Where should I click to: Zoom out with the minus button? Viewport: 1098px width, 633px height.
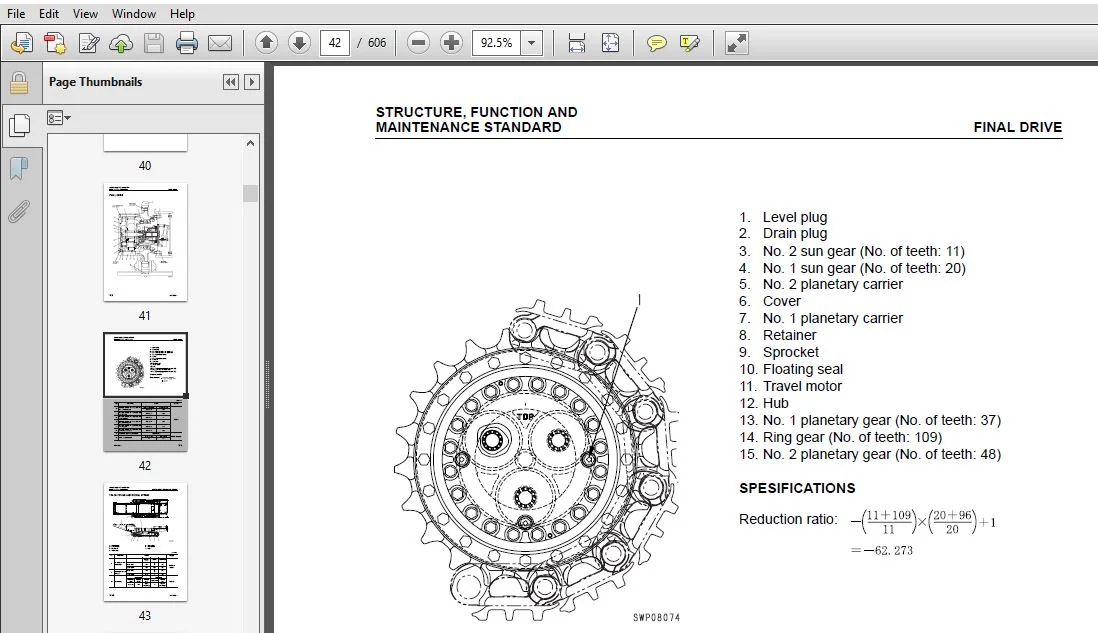tap(418, 43)
